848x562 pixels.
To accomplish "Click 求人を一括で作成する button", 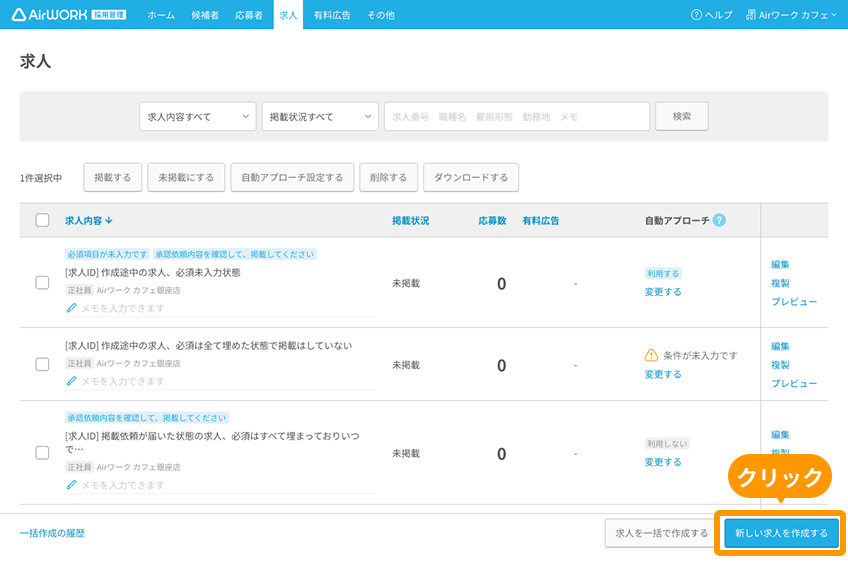I will click(662, 533).
